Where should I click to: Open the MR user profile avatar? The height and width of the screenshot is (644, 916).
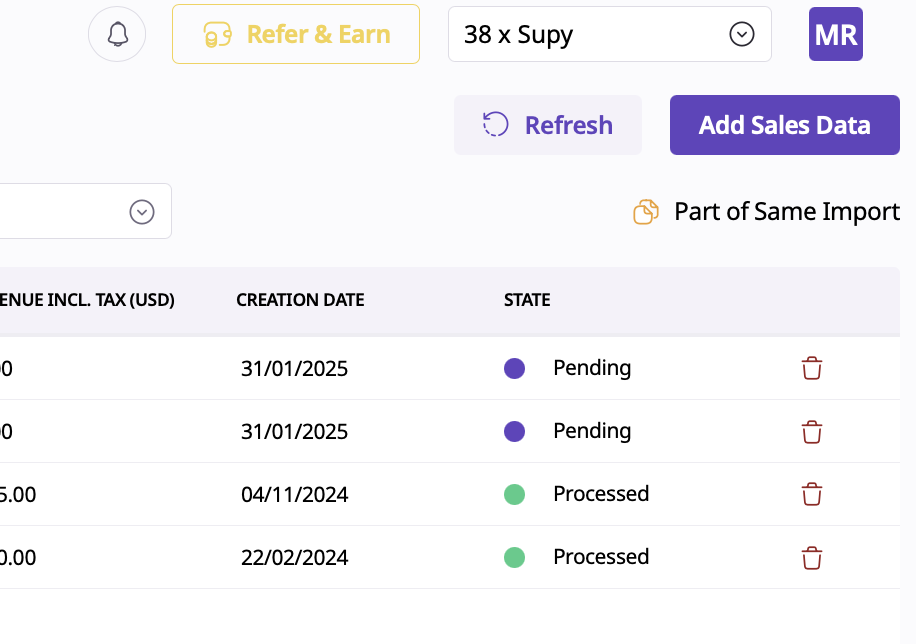pyautogui.click(x=835, y=35)
